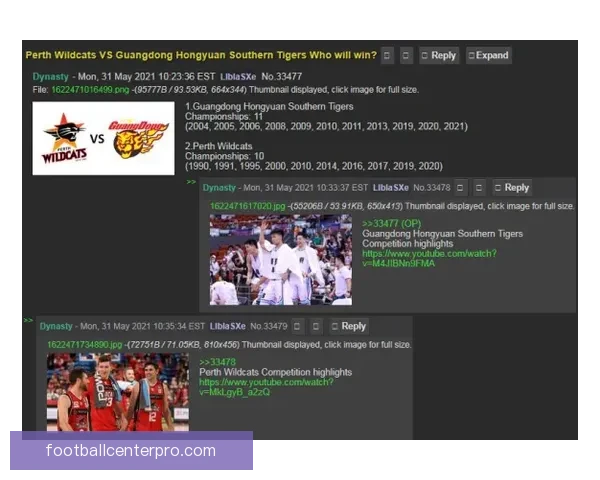600x480 pixels.
Task: Click first square icon on post No.33479
Action: click(x=297, y=326)
